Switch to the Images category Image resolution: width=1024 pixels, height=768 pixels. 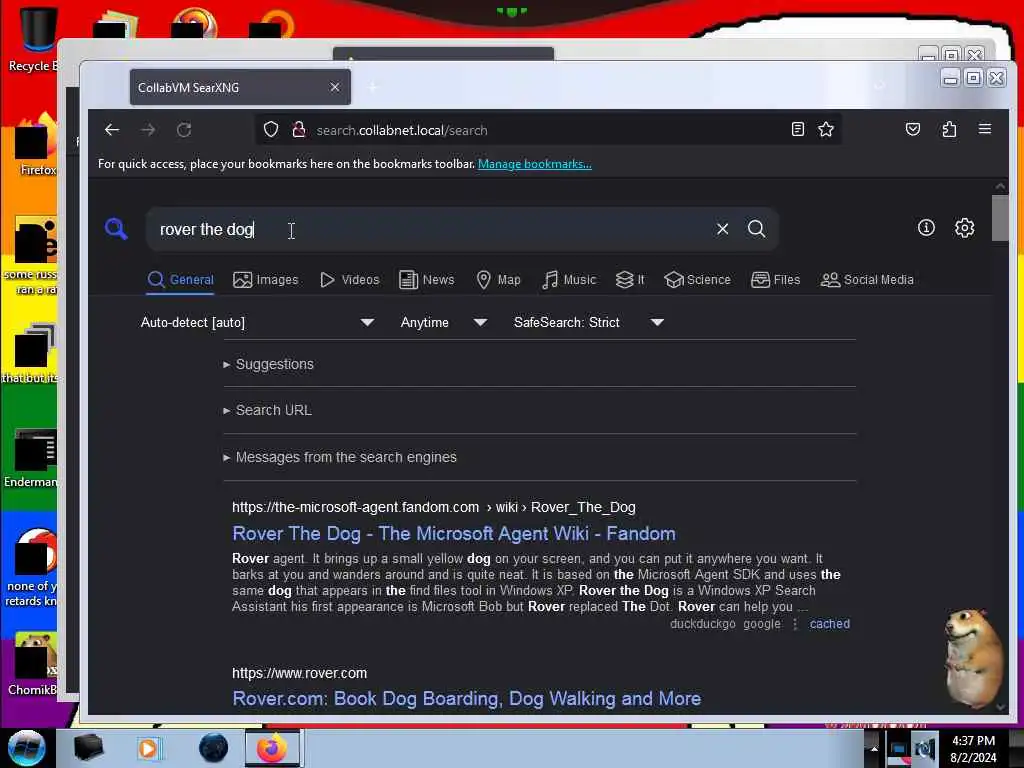(266, 280)
